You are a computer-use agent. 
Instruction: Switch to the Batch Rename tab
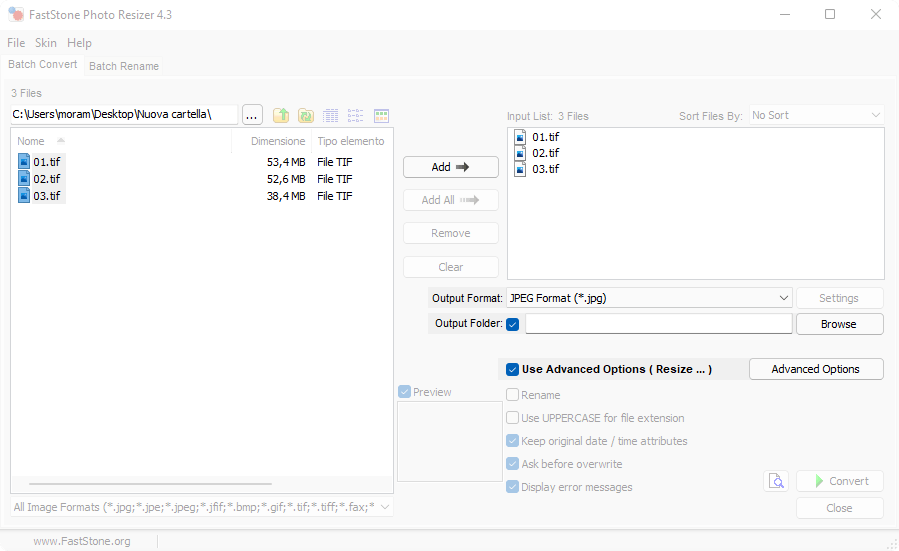point(124,66)
